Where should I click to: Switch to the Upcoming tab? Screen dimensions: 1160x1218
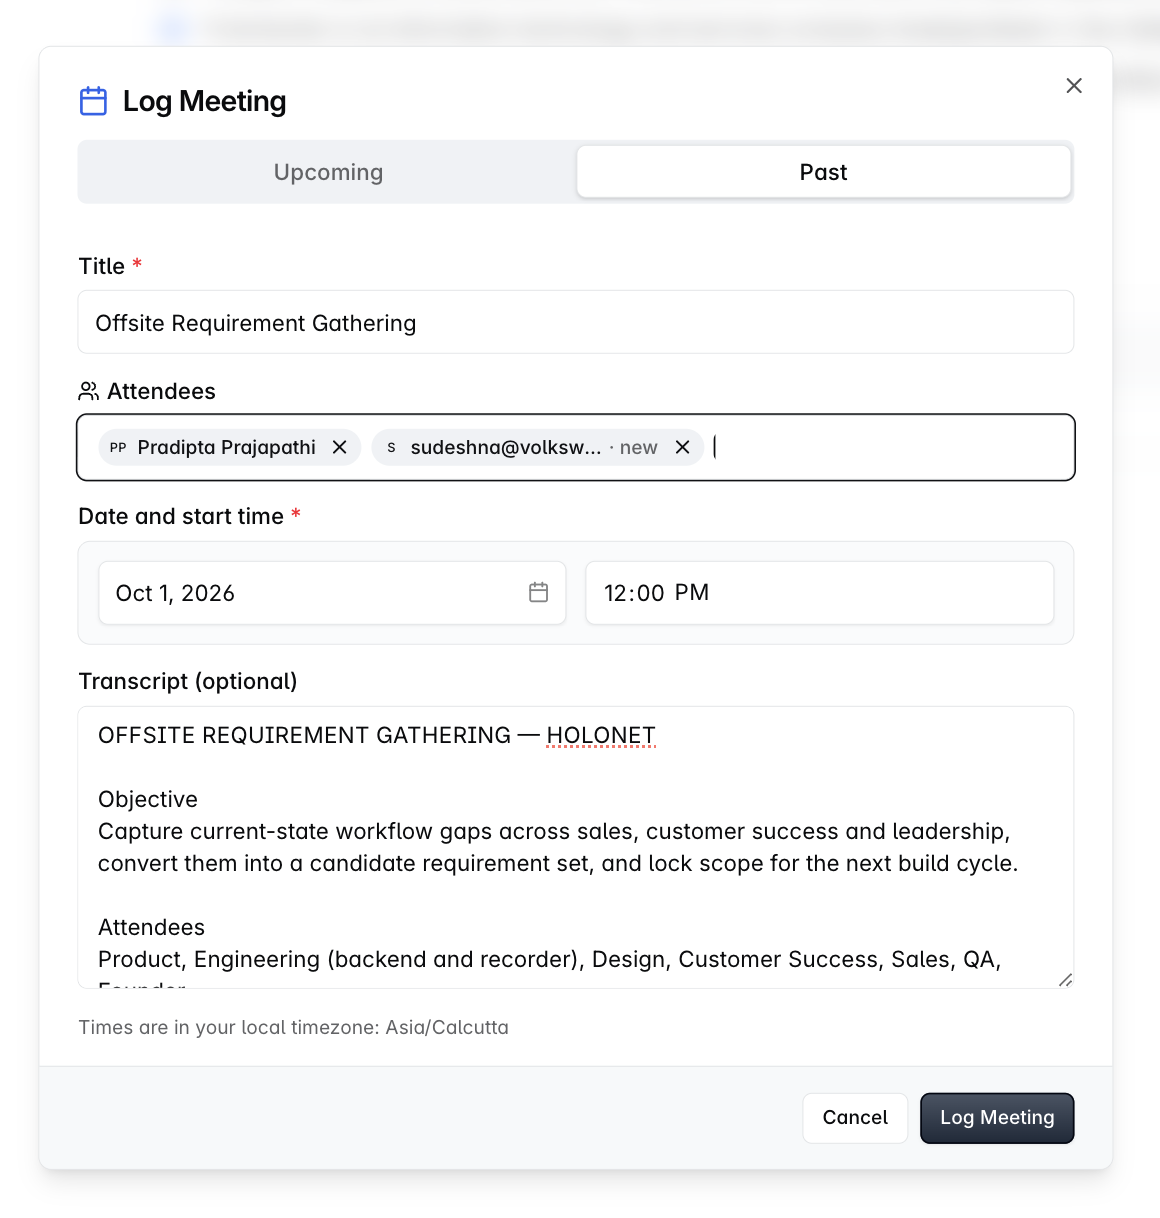point(328,172)
